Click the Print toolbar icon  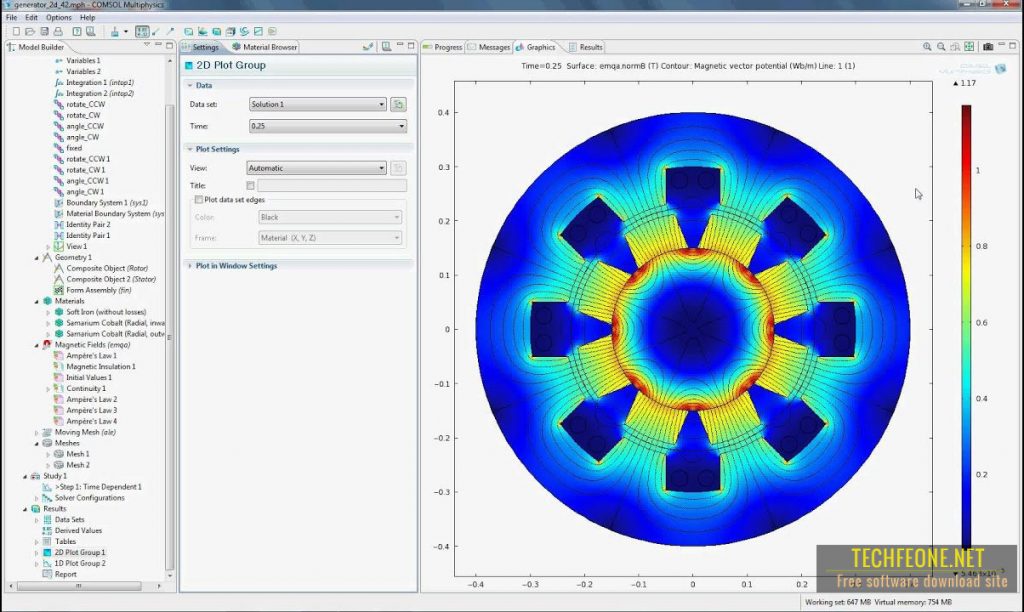(58, 31)
